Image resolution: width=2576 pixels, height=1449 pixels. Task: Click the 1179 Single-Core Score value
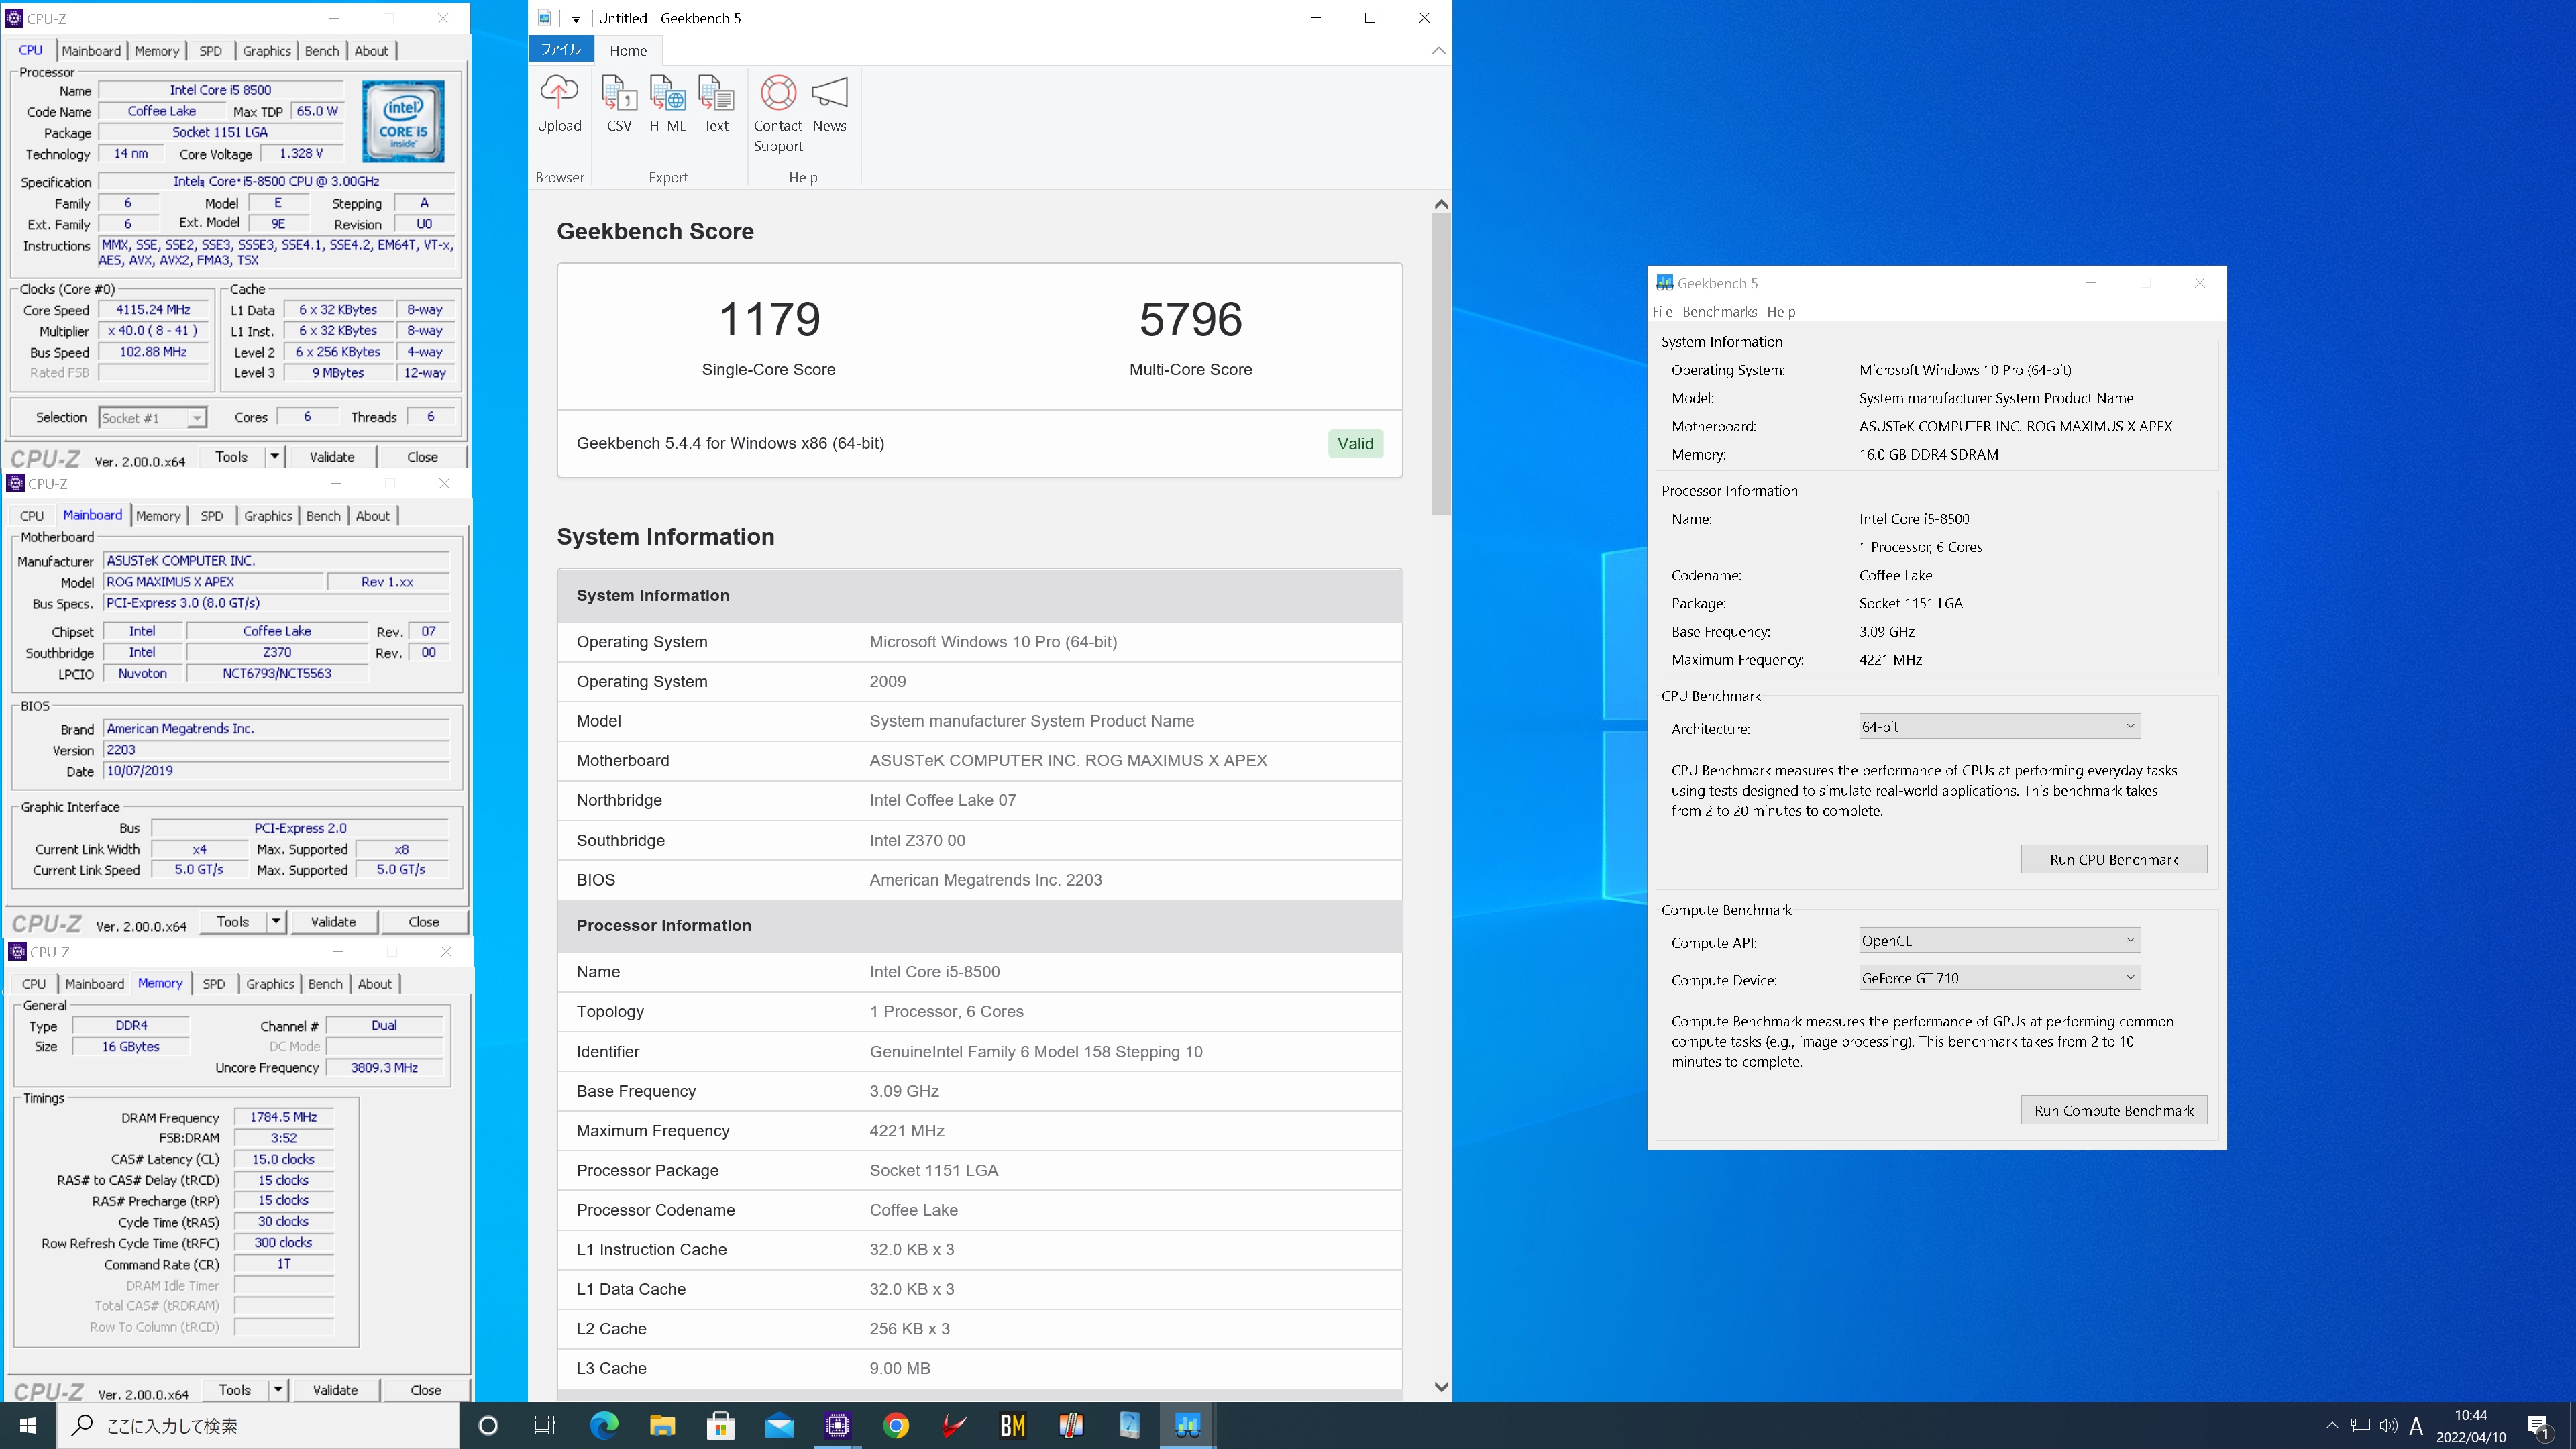point(769,319)
